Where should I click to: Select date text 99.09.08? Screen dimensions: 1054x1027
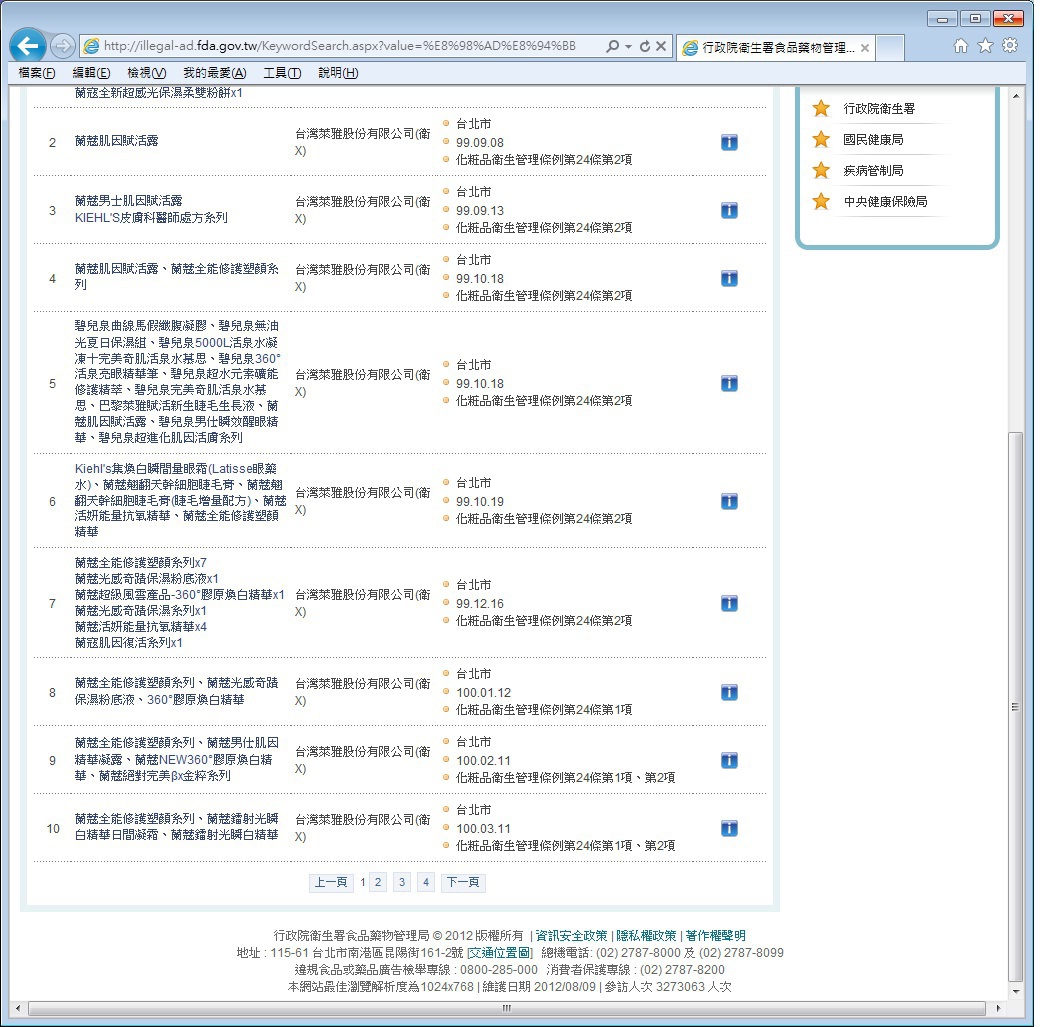pos(480,142)
